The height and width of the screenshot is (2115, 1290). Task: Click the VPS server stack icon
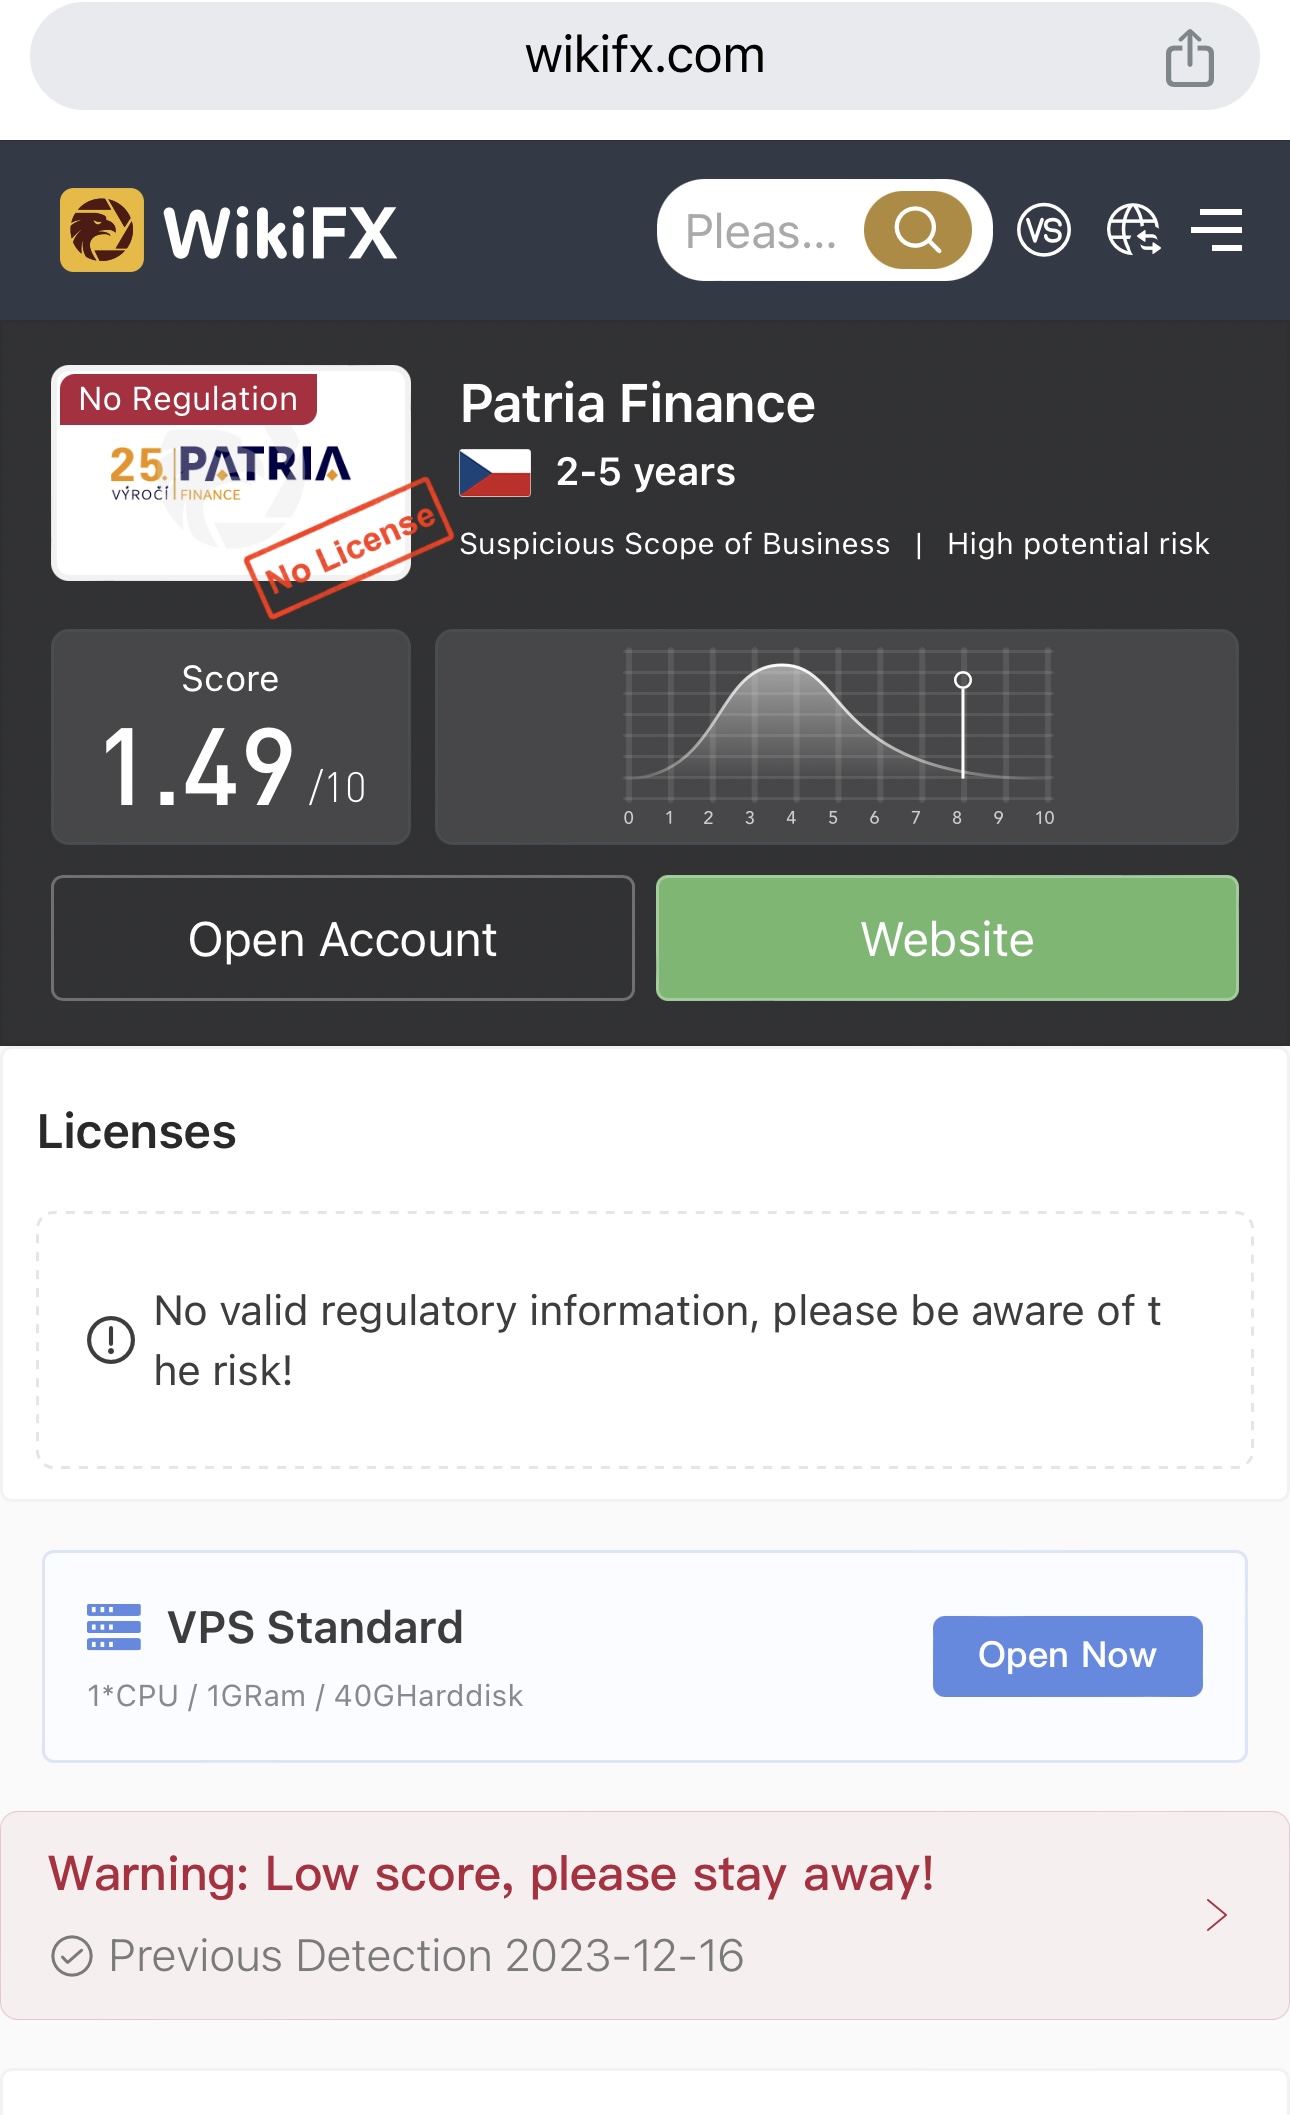[x=114, y=1627]
